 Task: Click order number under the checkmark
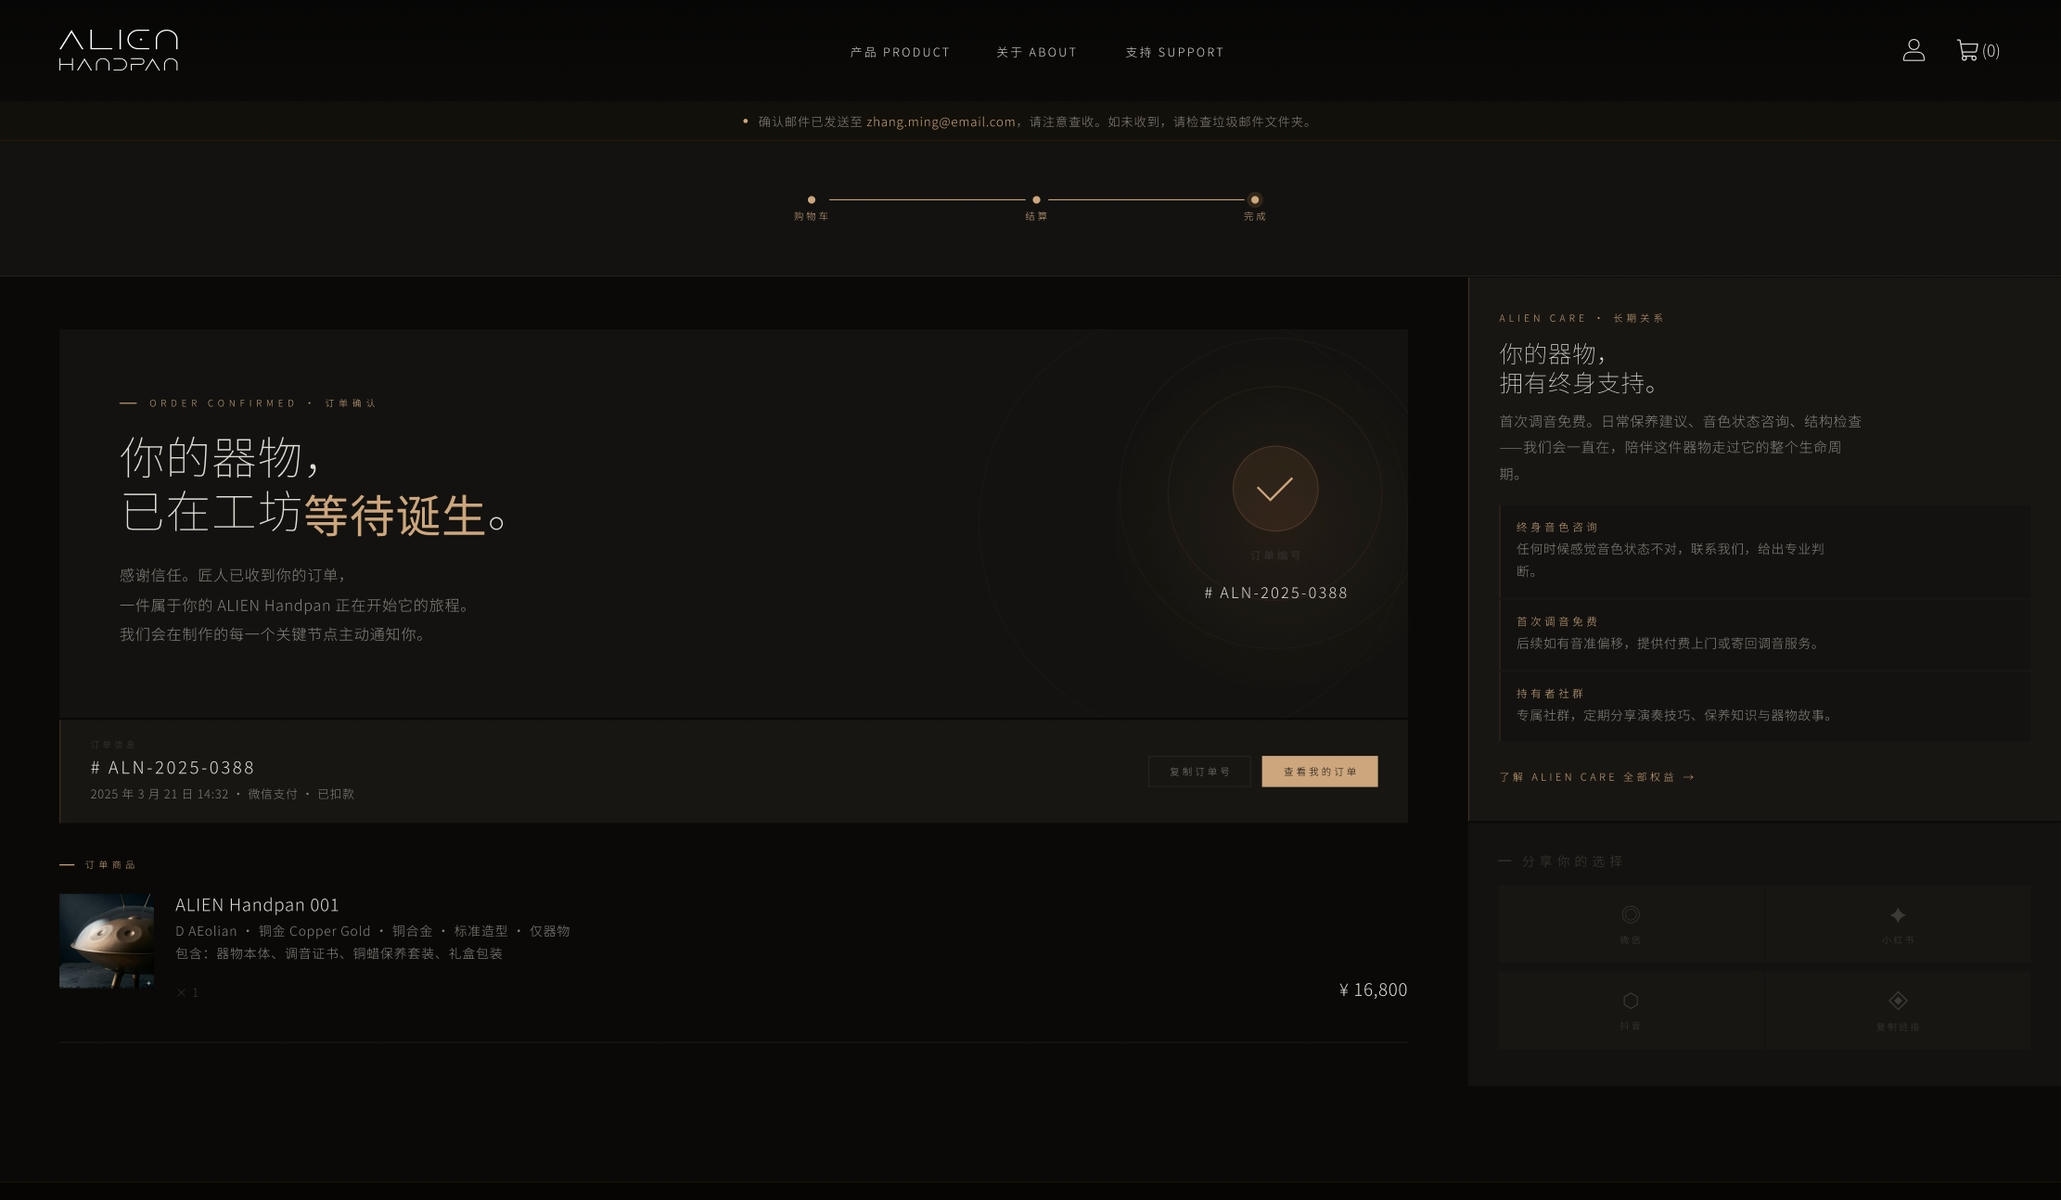pyautogui.click(x=1276, y=593)
